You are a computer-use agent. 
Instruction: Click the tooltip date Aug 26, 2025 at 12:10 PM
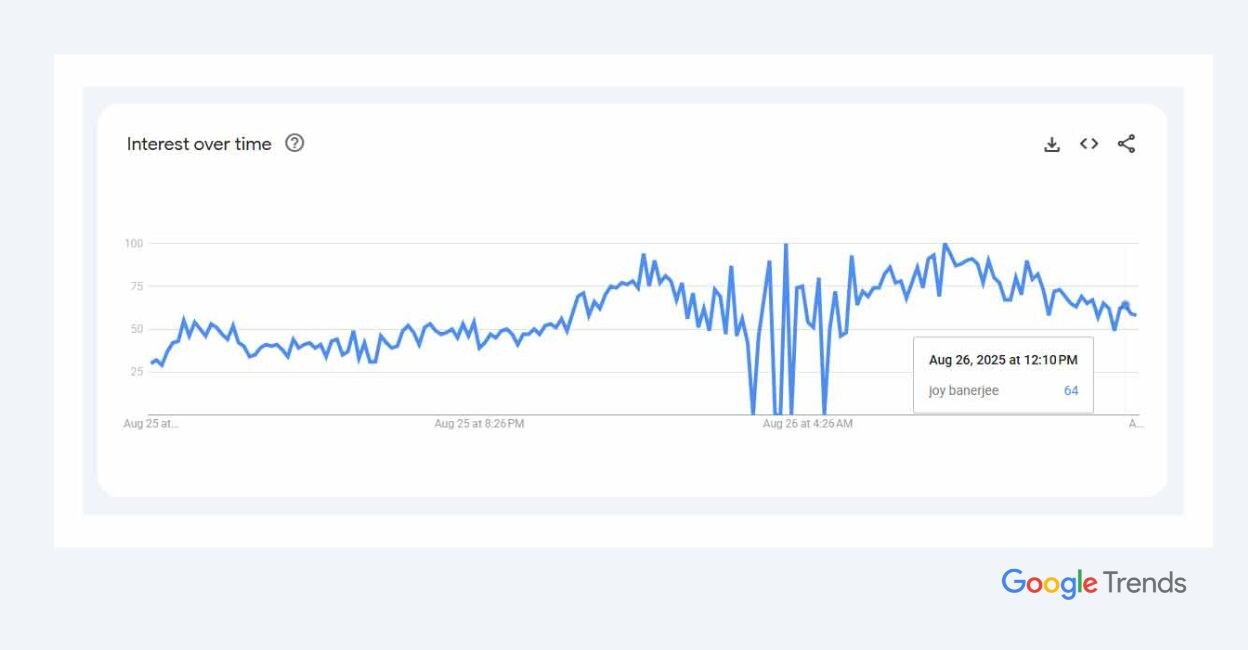tap(1003, 360)
